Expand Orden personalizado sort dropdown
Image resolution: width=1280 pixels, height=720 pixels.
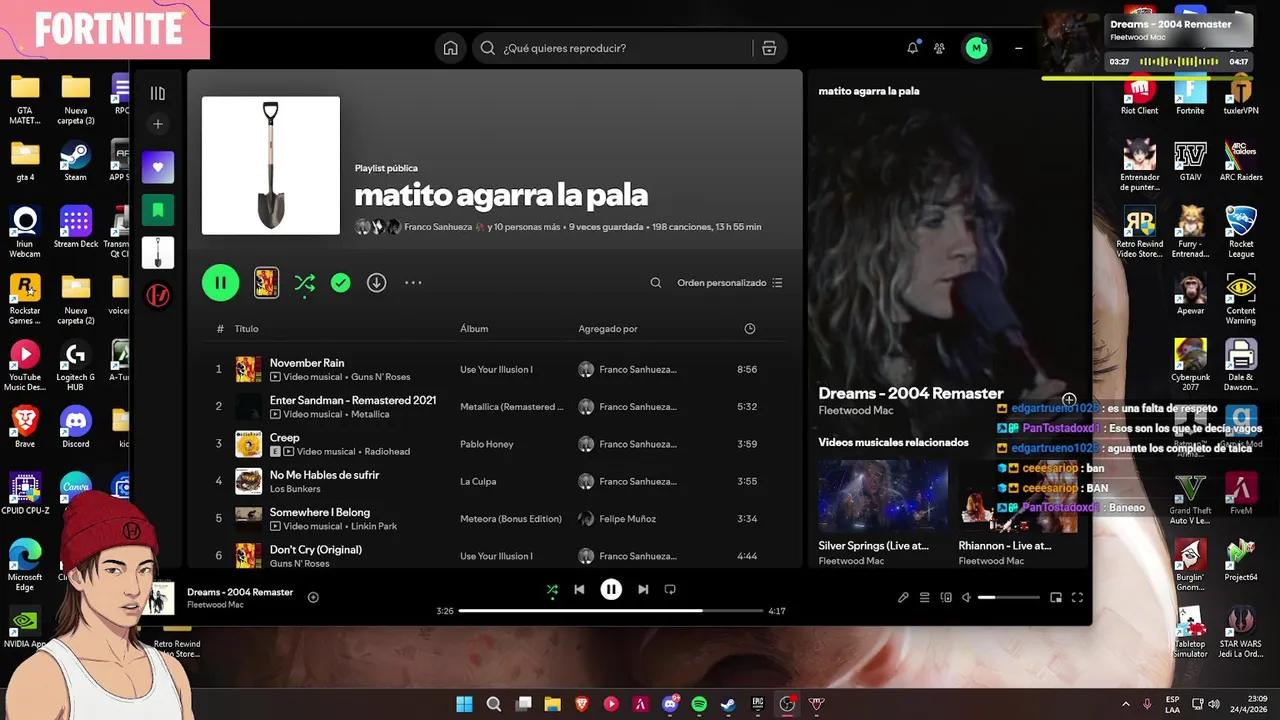(x=730, y=283)
